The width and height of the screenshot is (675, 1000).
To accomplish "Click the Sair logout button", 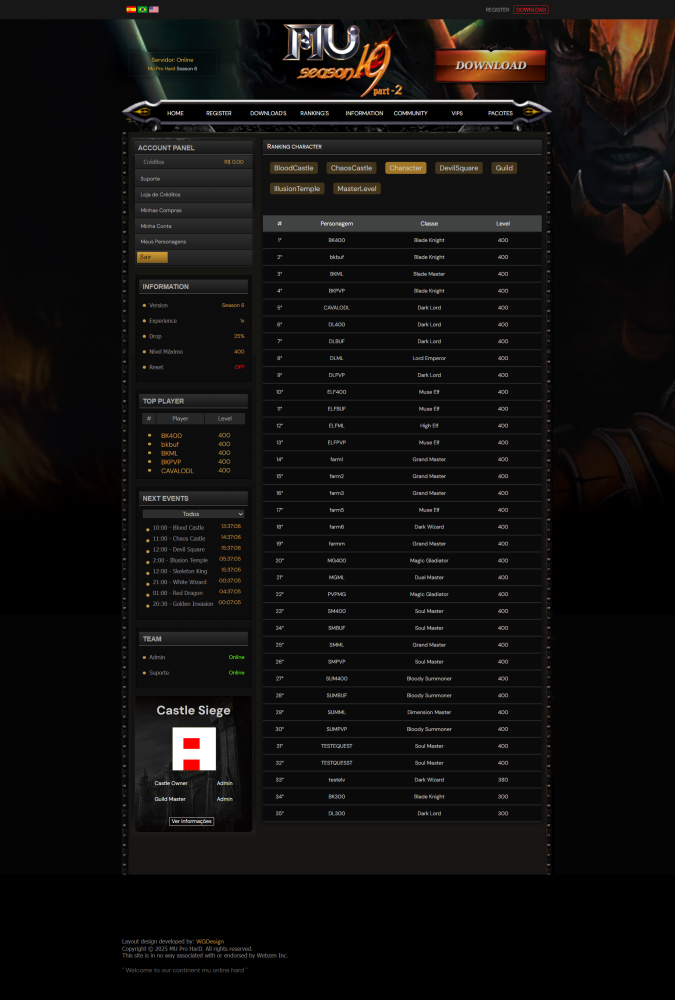I will coord(152,257).
